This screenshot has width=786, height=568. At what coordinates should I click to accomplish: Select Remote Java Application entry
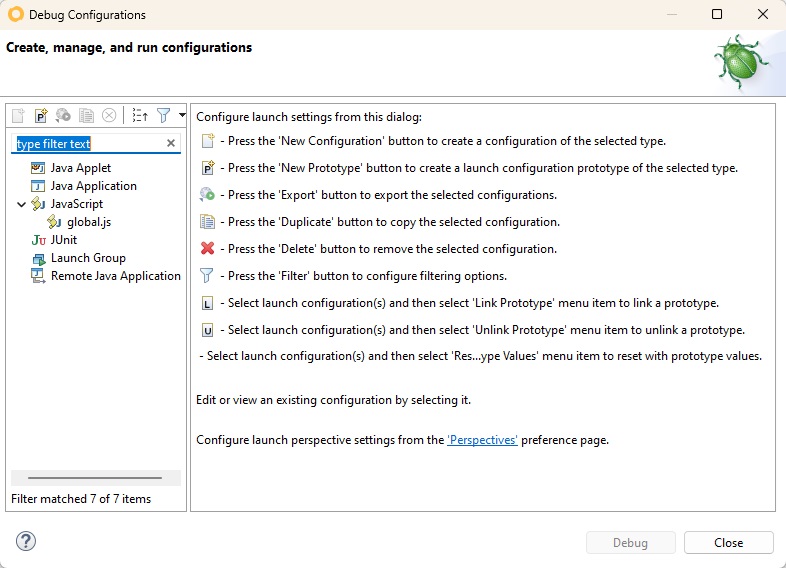115,276
